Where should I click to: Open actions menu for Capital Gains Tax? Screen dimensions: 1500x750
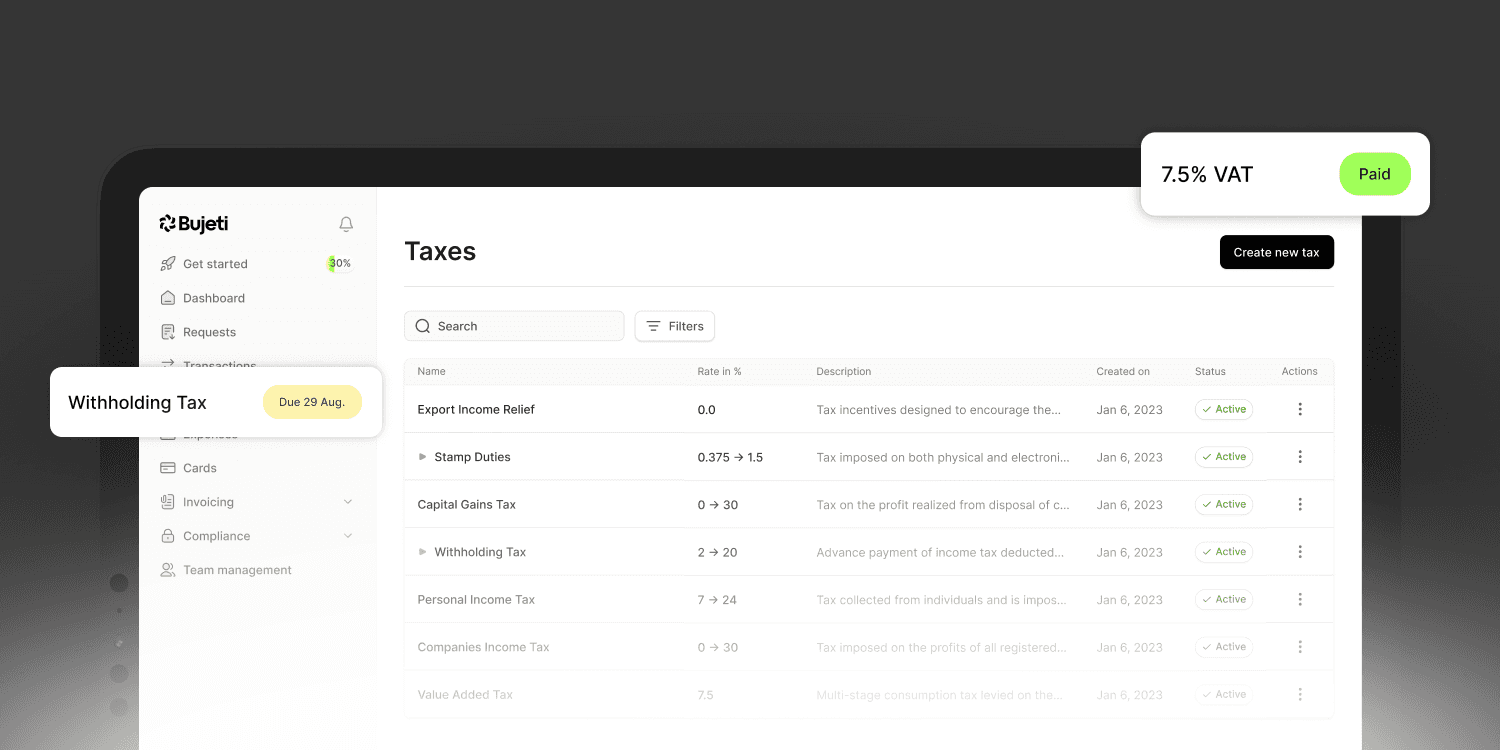click(1300, 504)
